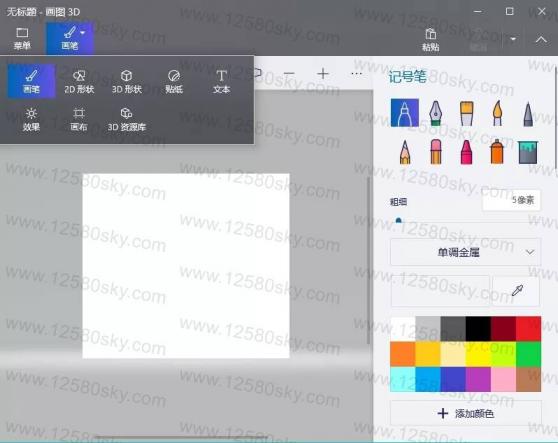Maximize the 画图 3D window
This screenshot has width=558, height=443.
[x=510, y=11]
